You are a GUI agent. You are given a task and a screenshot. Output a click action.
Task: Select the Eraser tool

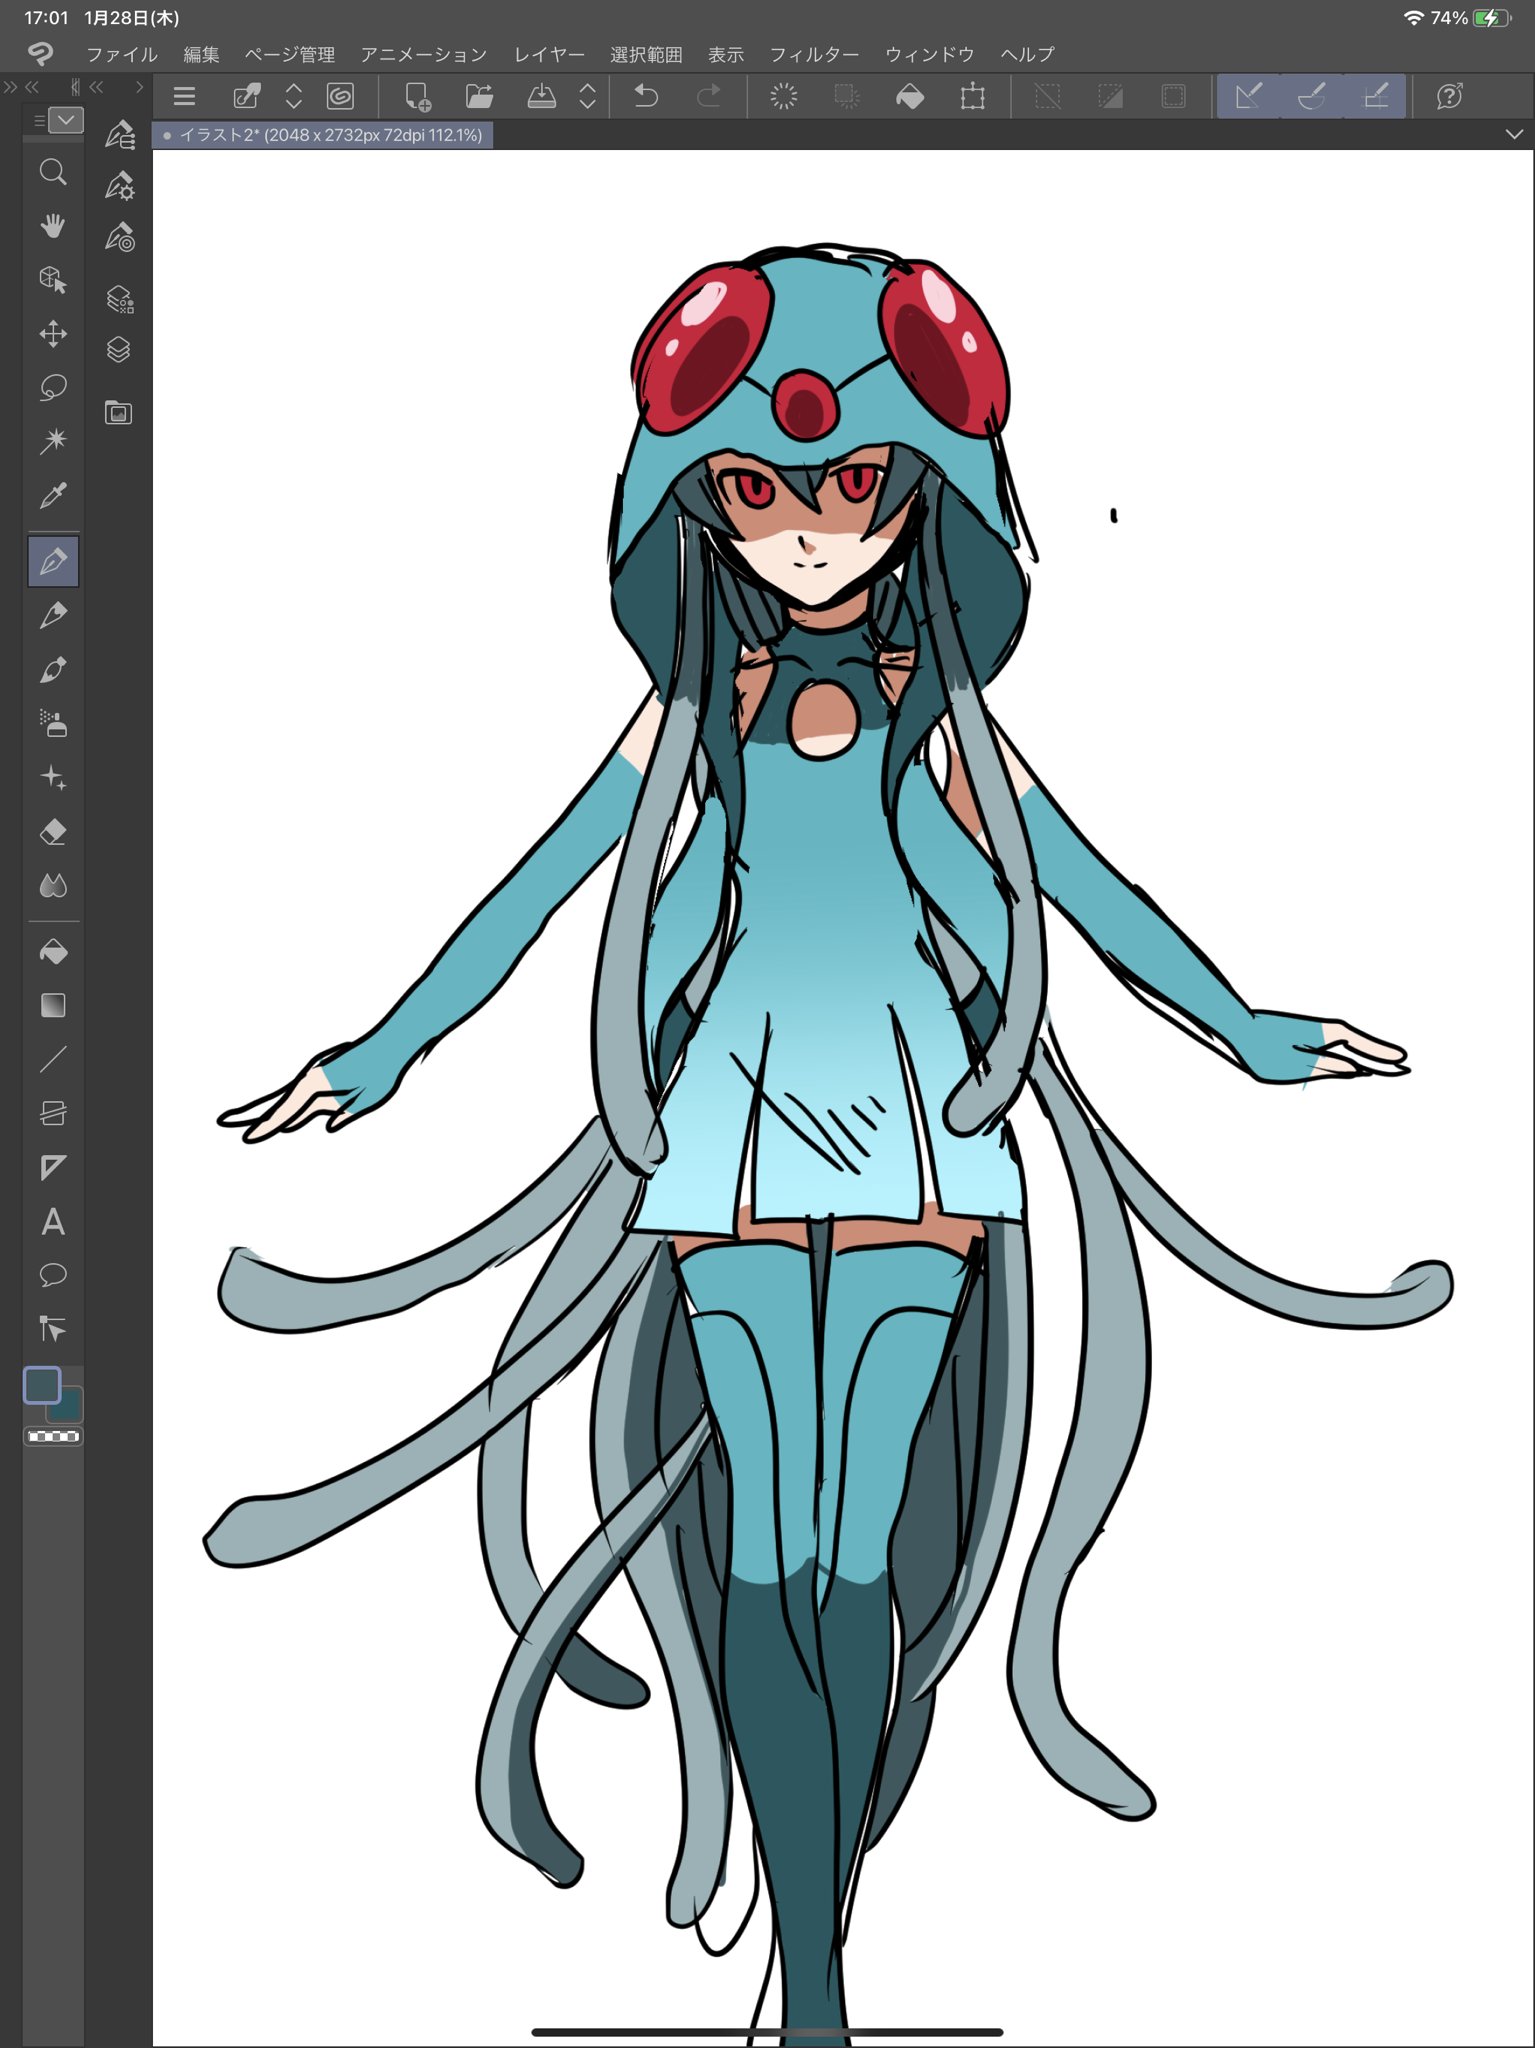click(x=53, y=831)
